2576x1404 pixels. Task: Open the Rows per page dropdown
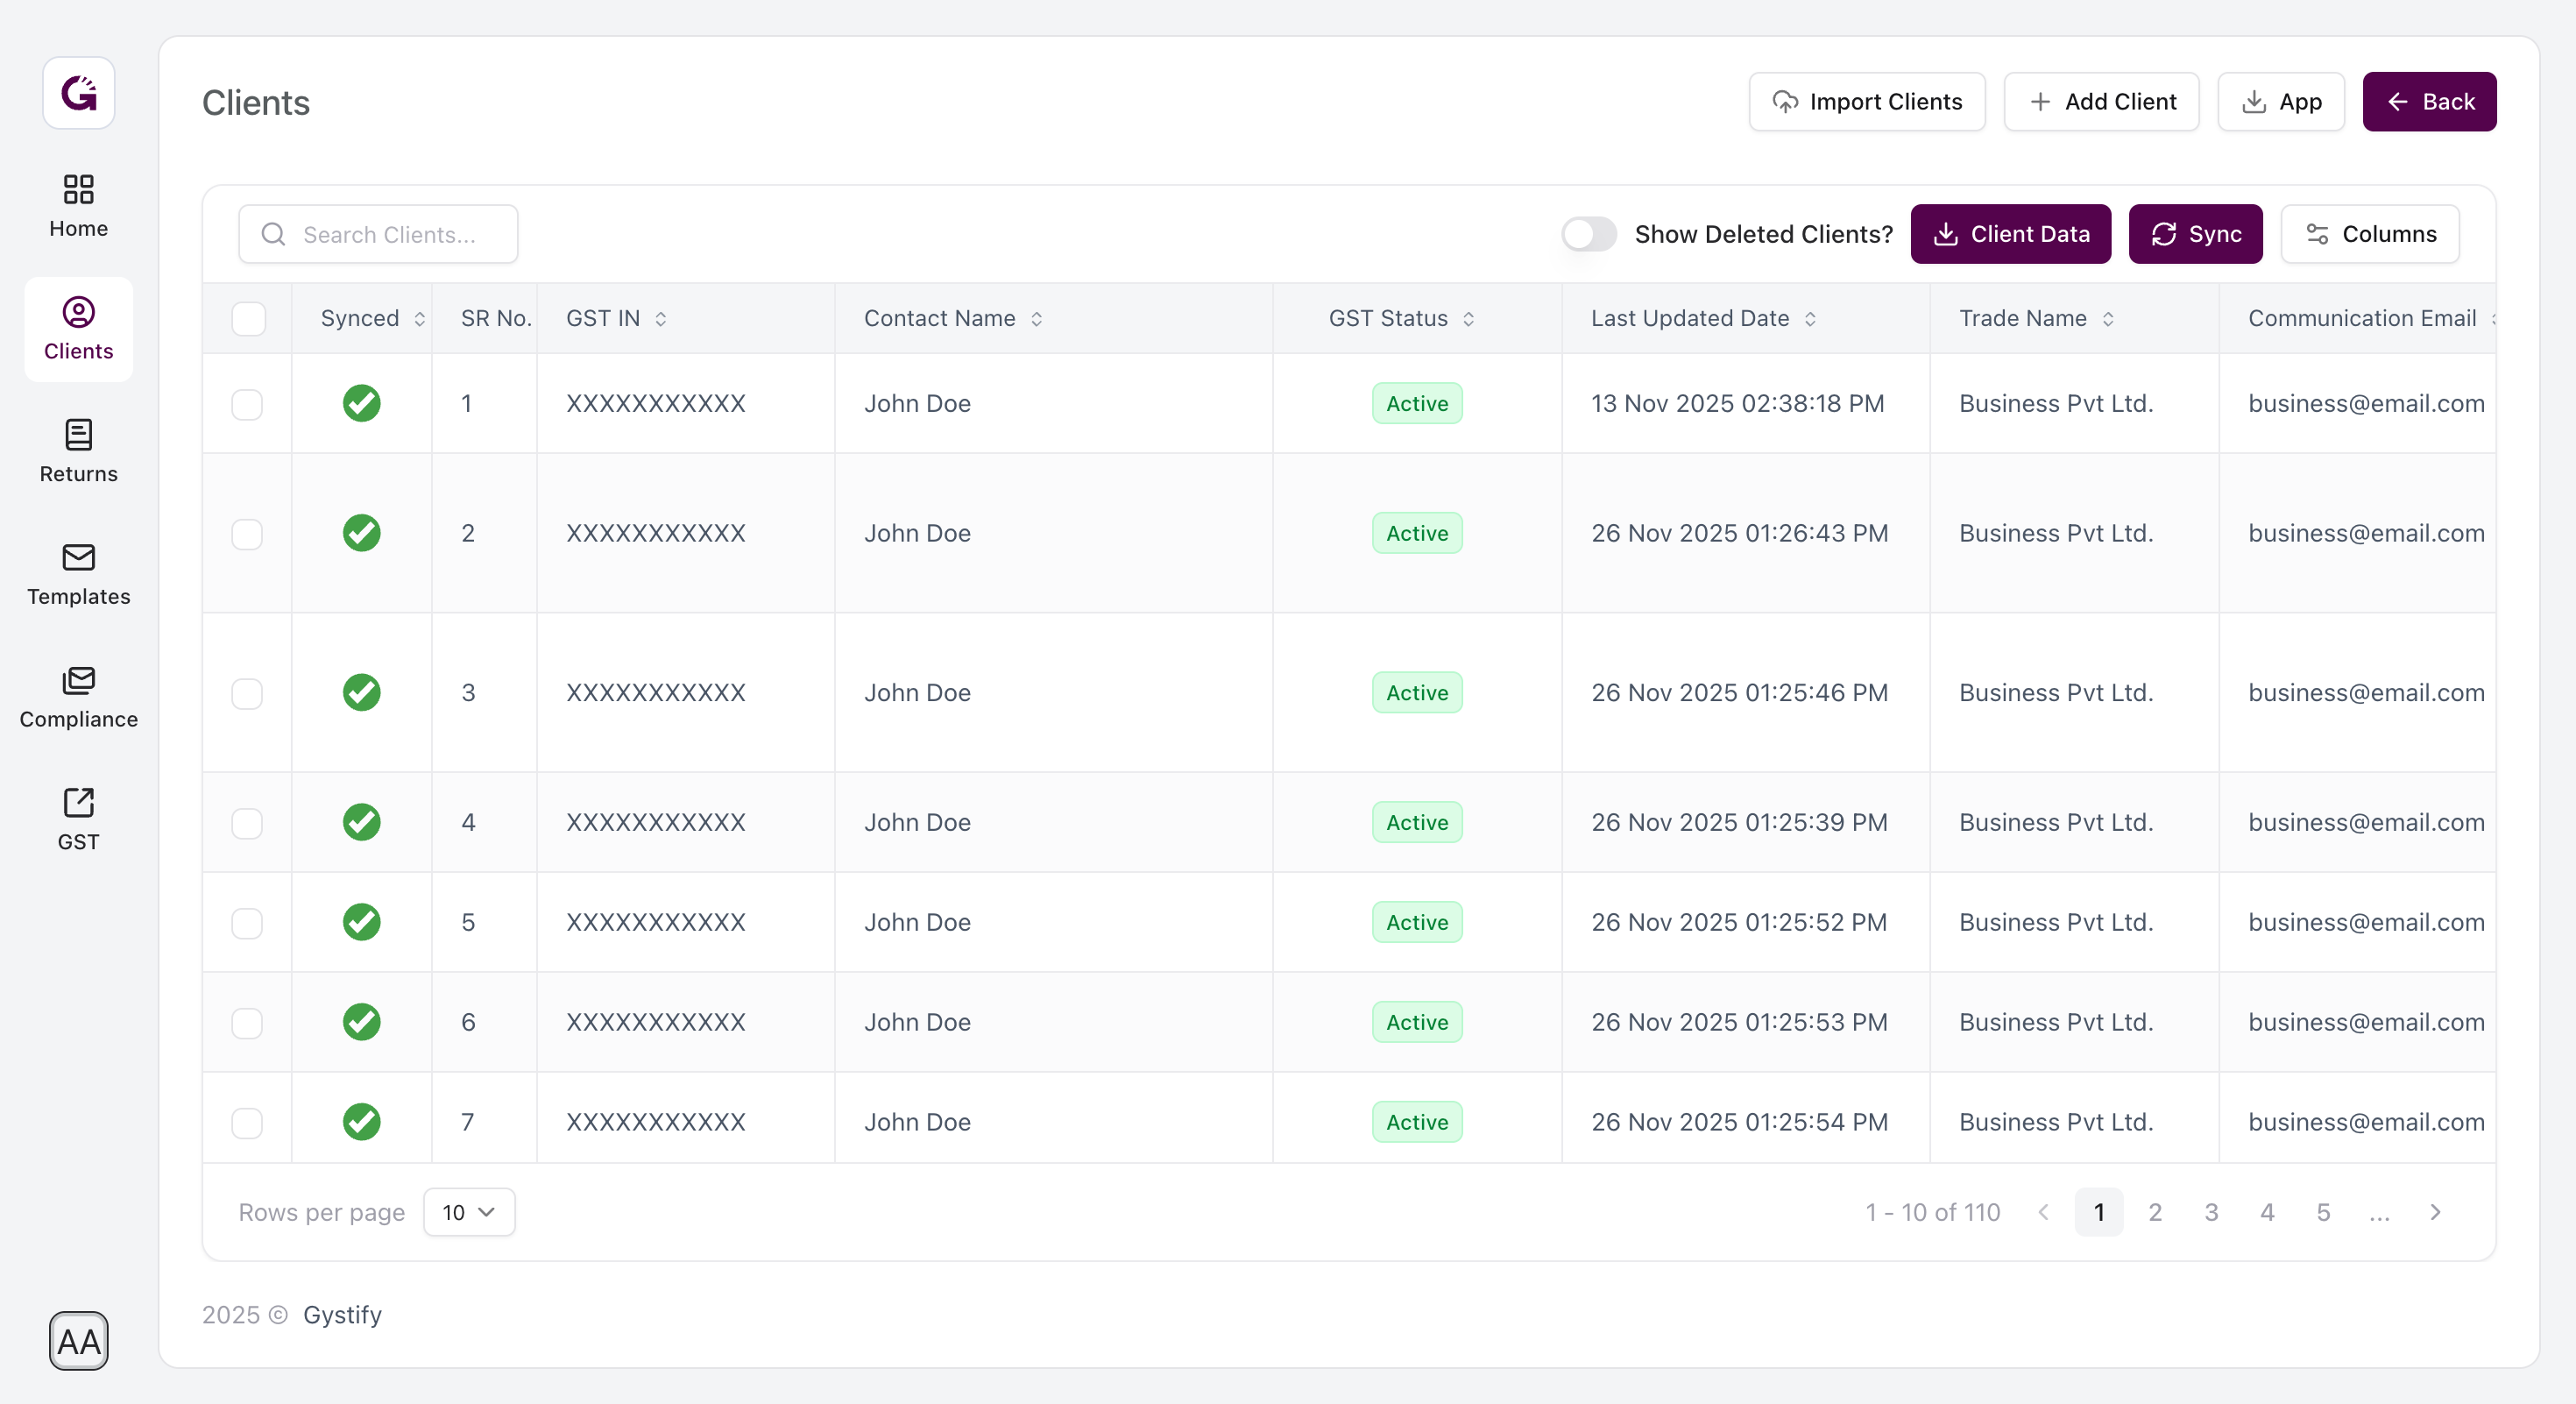(468, 1212)
